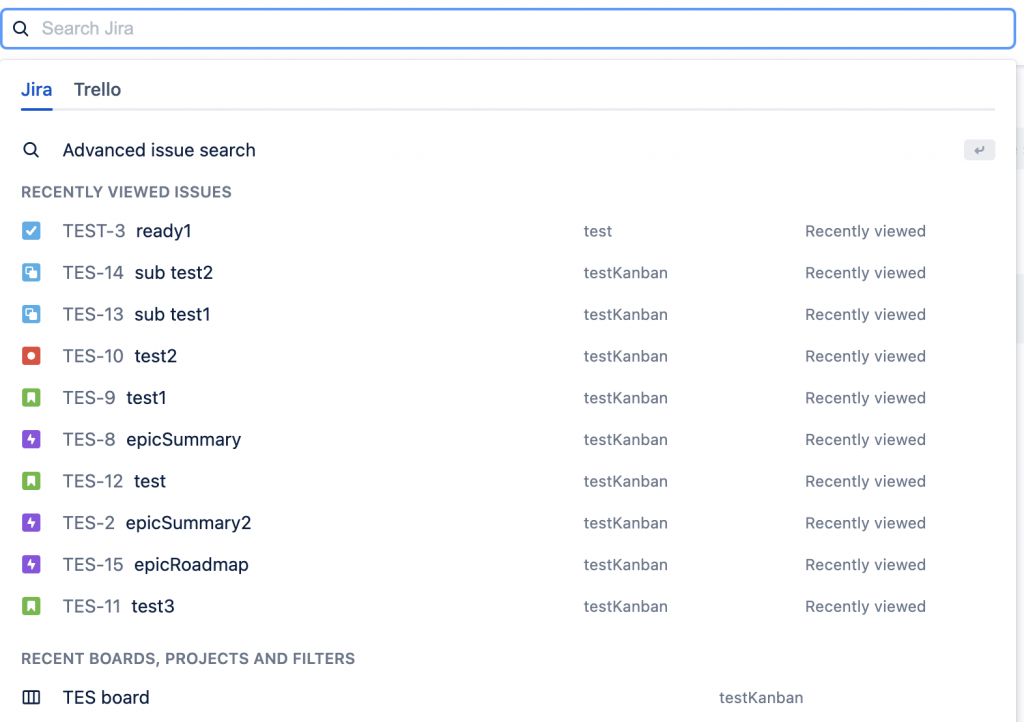1024x722 pixels.
Task: Select the Jira tab
Action: coord(37,90)
